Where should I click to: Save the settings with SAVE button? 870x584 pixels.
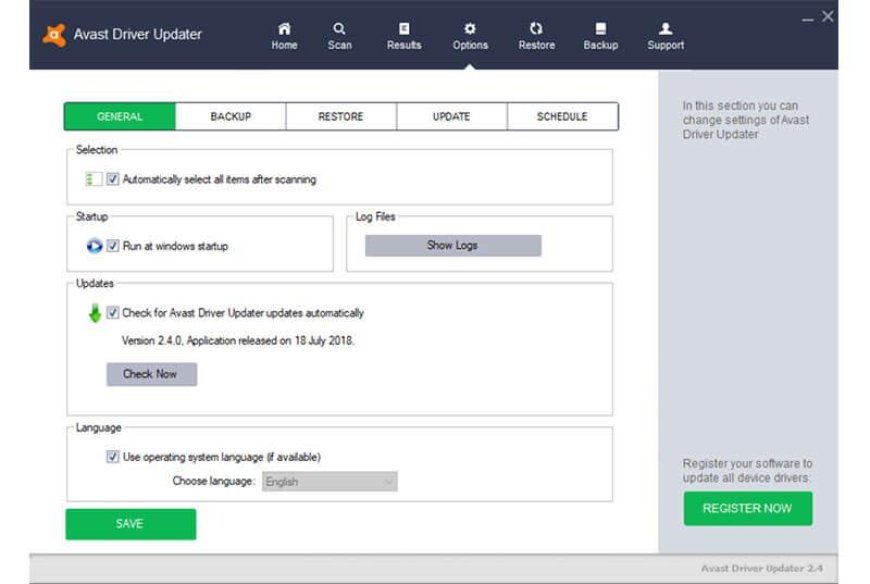point(130,524)
